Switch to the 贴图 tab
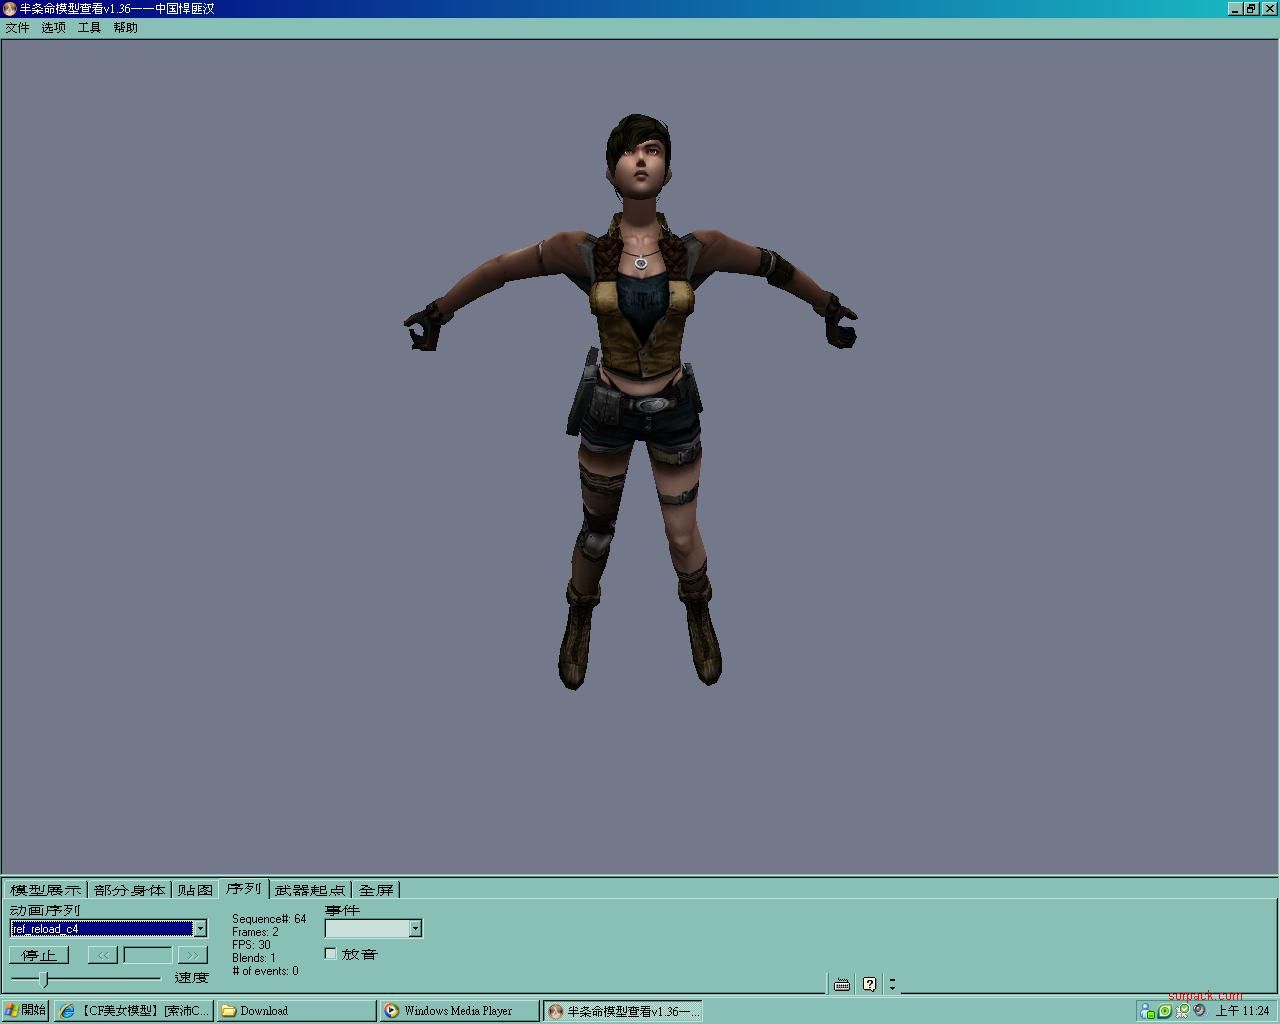The image size is (1280, 1024). pyautogui.click(x=195, y=890)
